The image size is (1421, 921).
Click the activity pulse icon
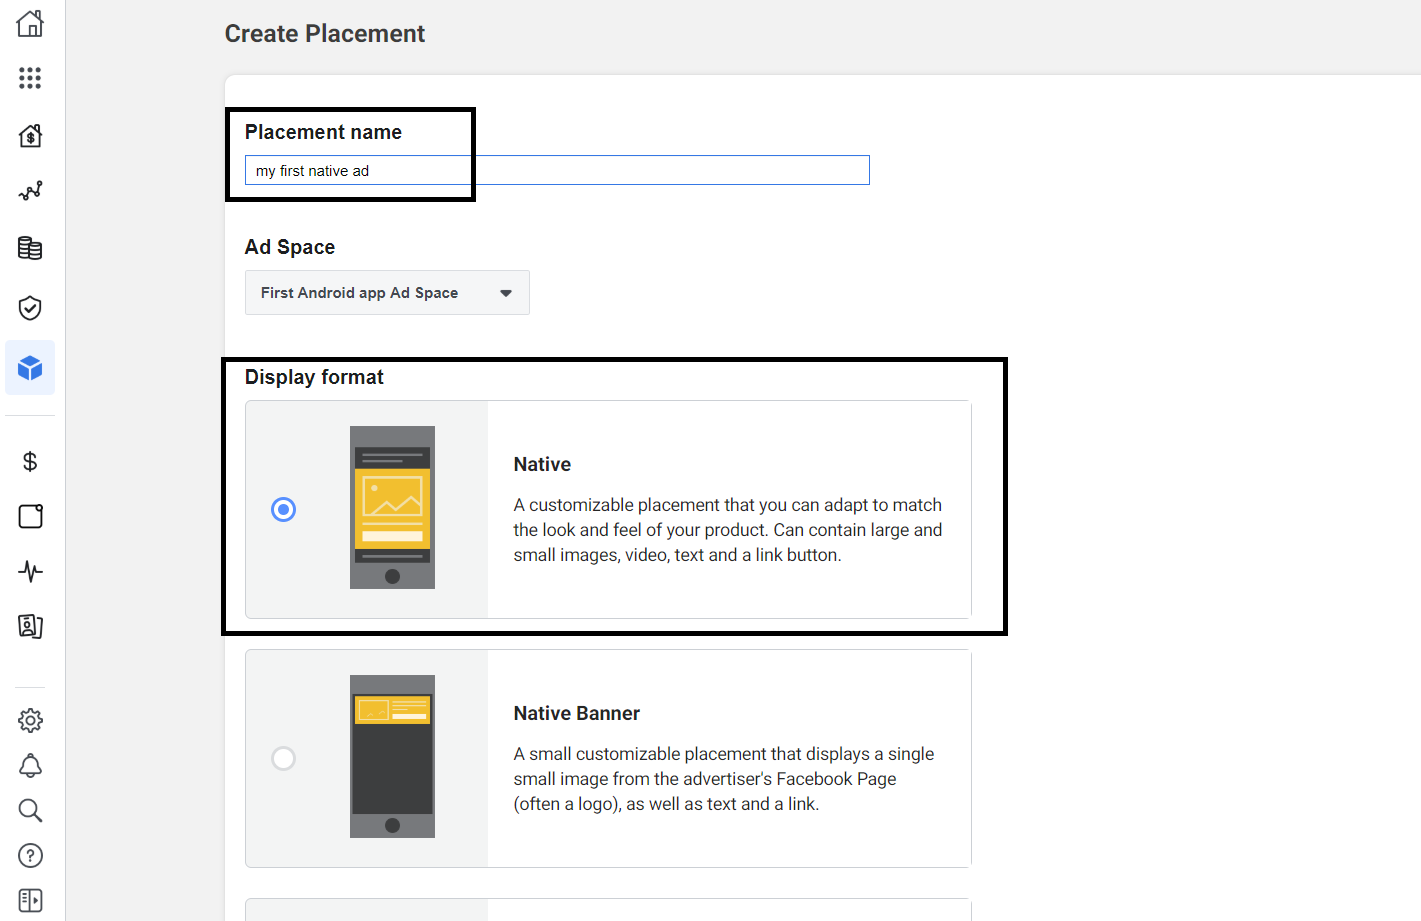tap(30, 571)
